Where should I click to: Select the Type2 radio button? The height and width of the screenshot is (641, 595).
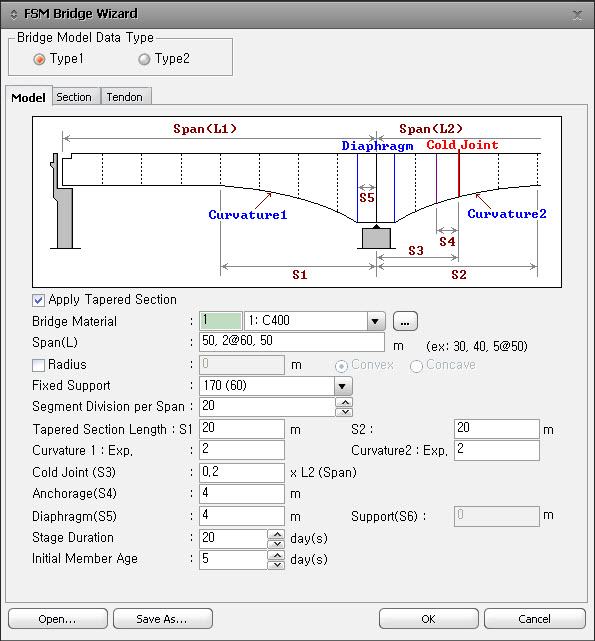[144, 60]
